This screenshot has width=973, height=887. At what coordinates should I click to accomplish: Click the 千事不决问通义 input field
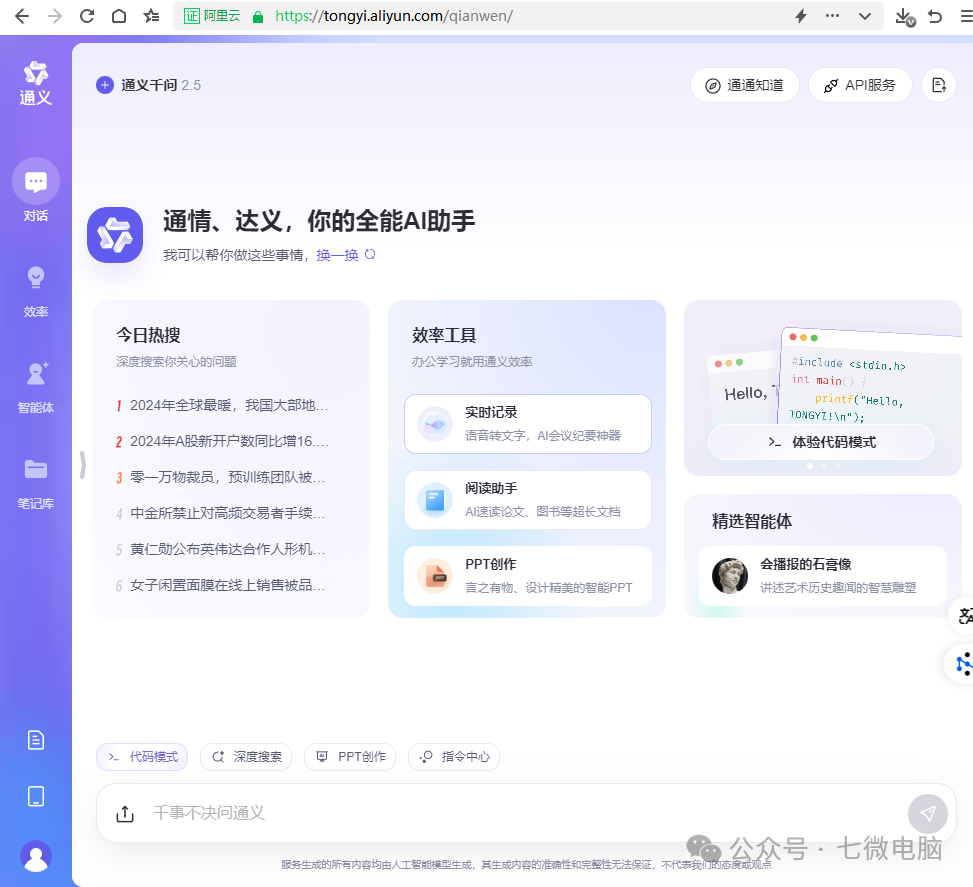500,814
